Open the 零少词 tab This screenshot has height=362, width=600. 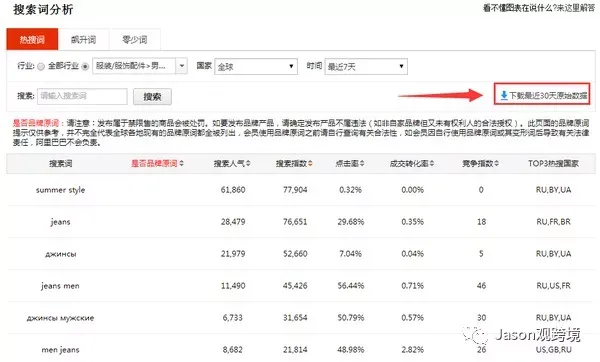pyautogui.click(x=135, y=39)
